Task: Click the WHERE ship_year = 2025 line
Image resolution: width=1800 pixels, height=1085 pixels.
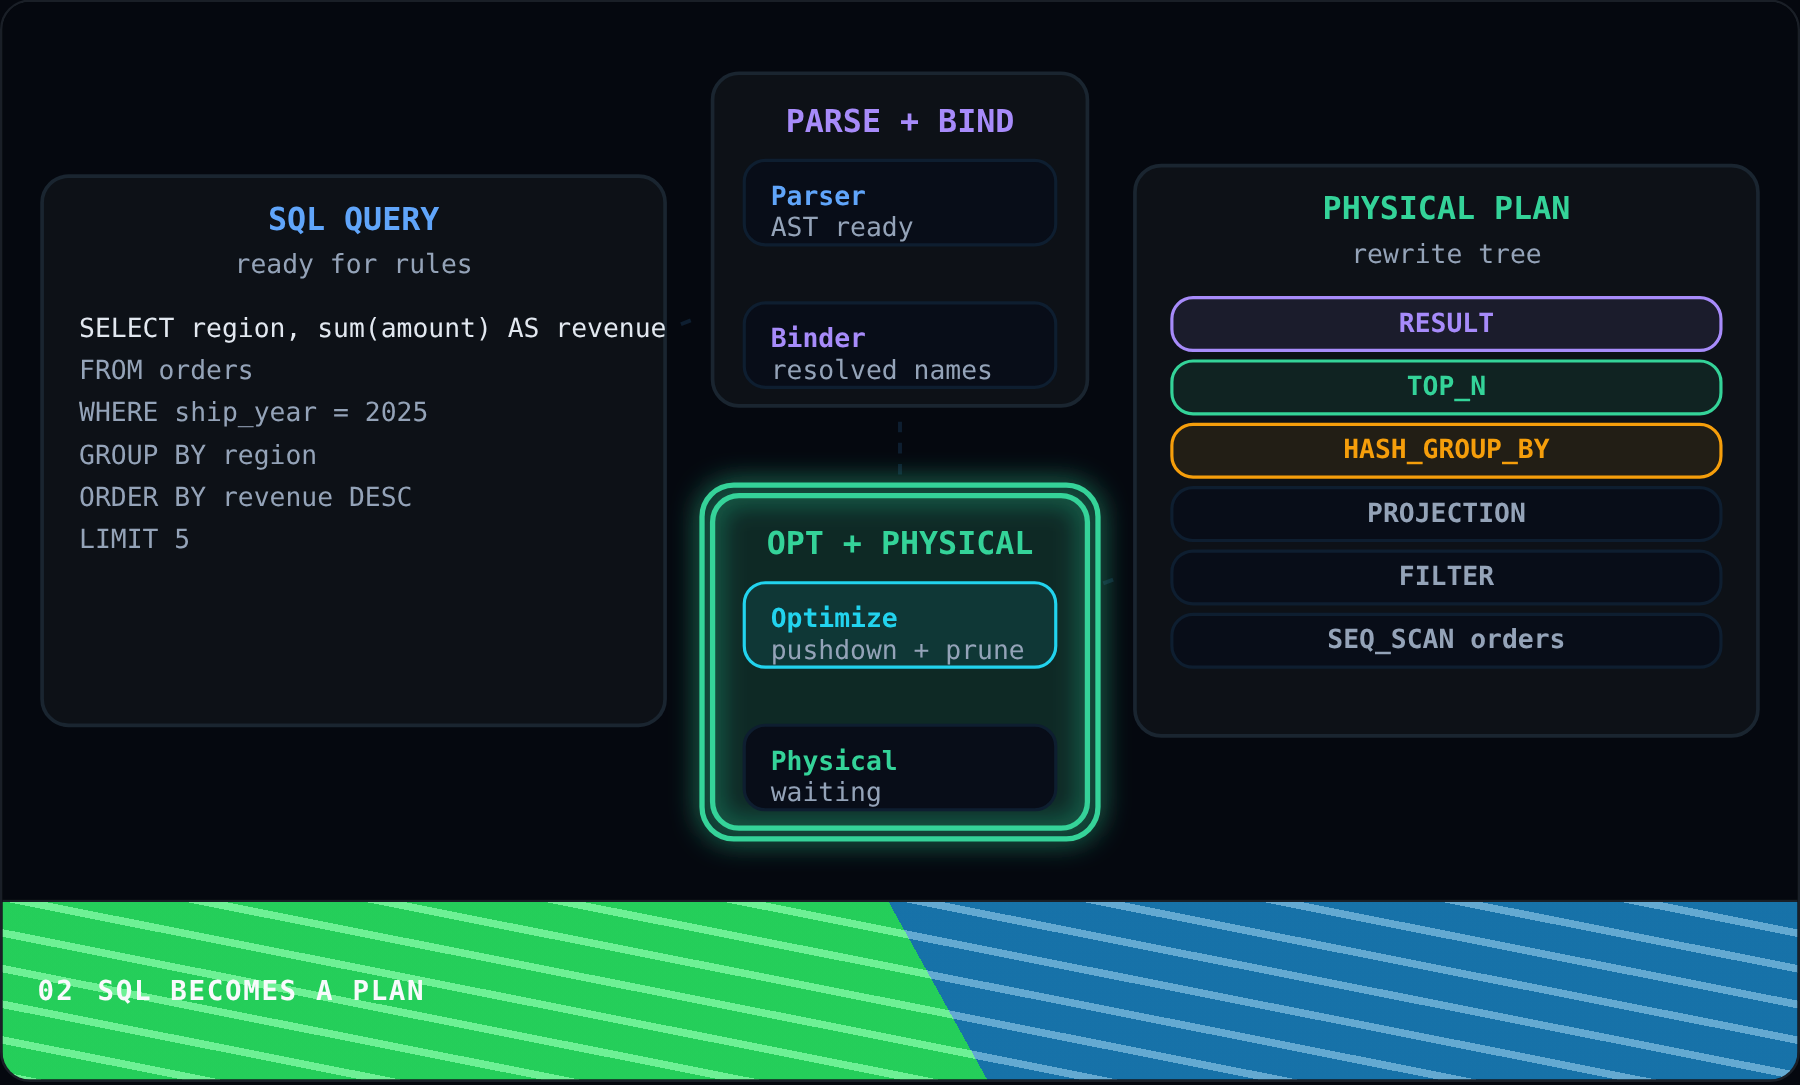Action: [253, 412]
